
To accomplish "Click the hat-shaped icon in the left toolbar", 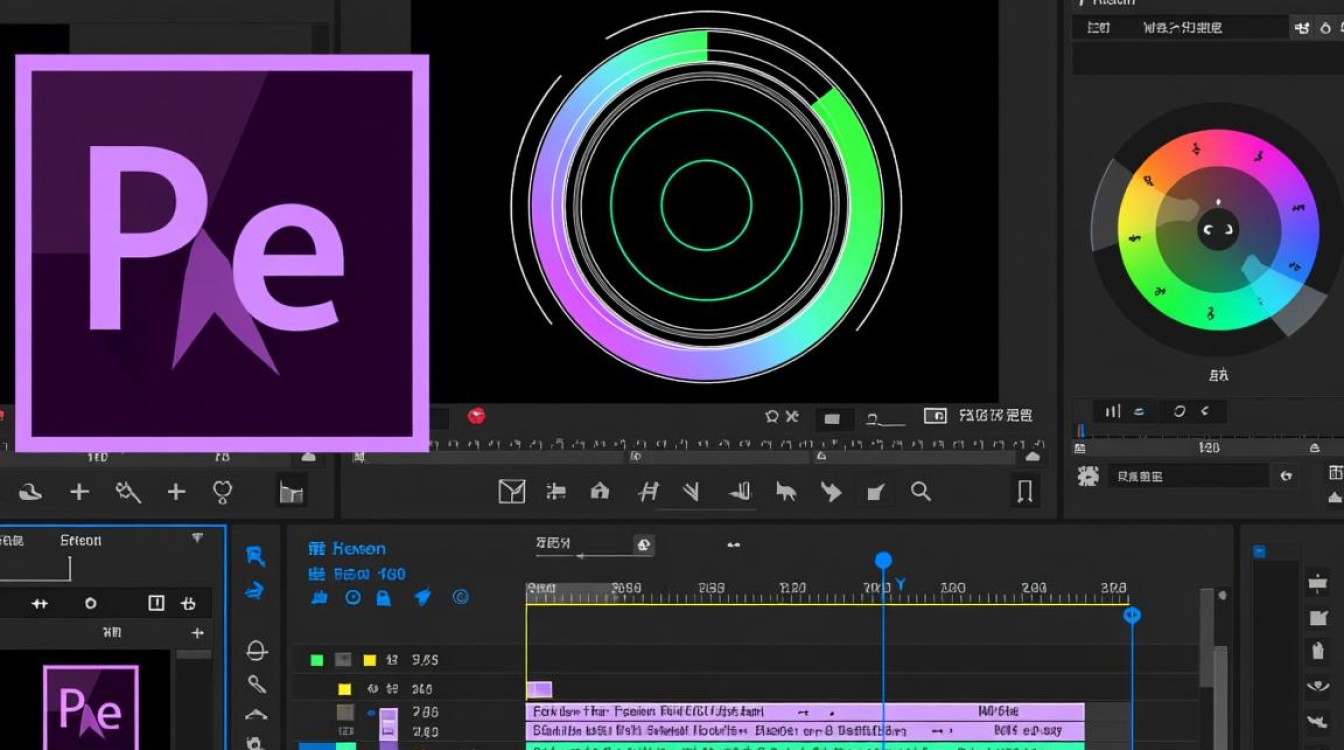I will (30, 491).
